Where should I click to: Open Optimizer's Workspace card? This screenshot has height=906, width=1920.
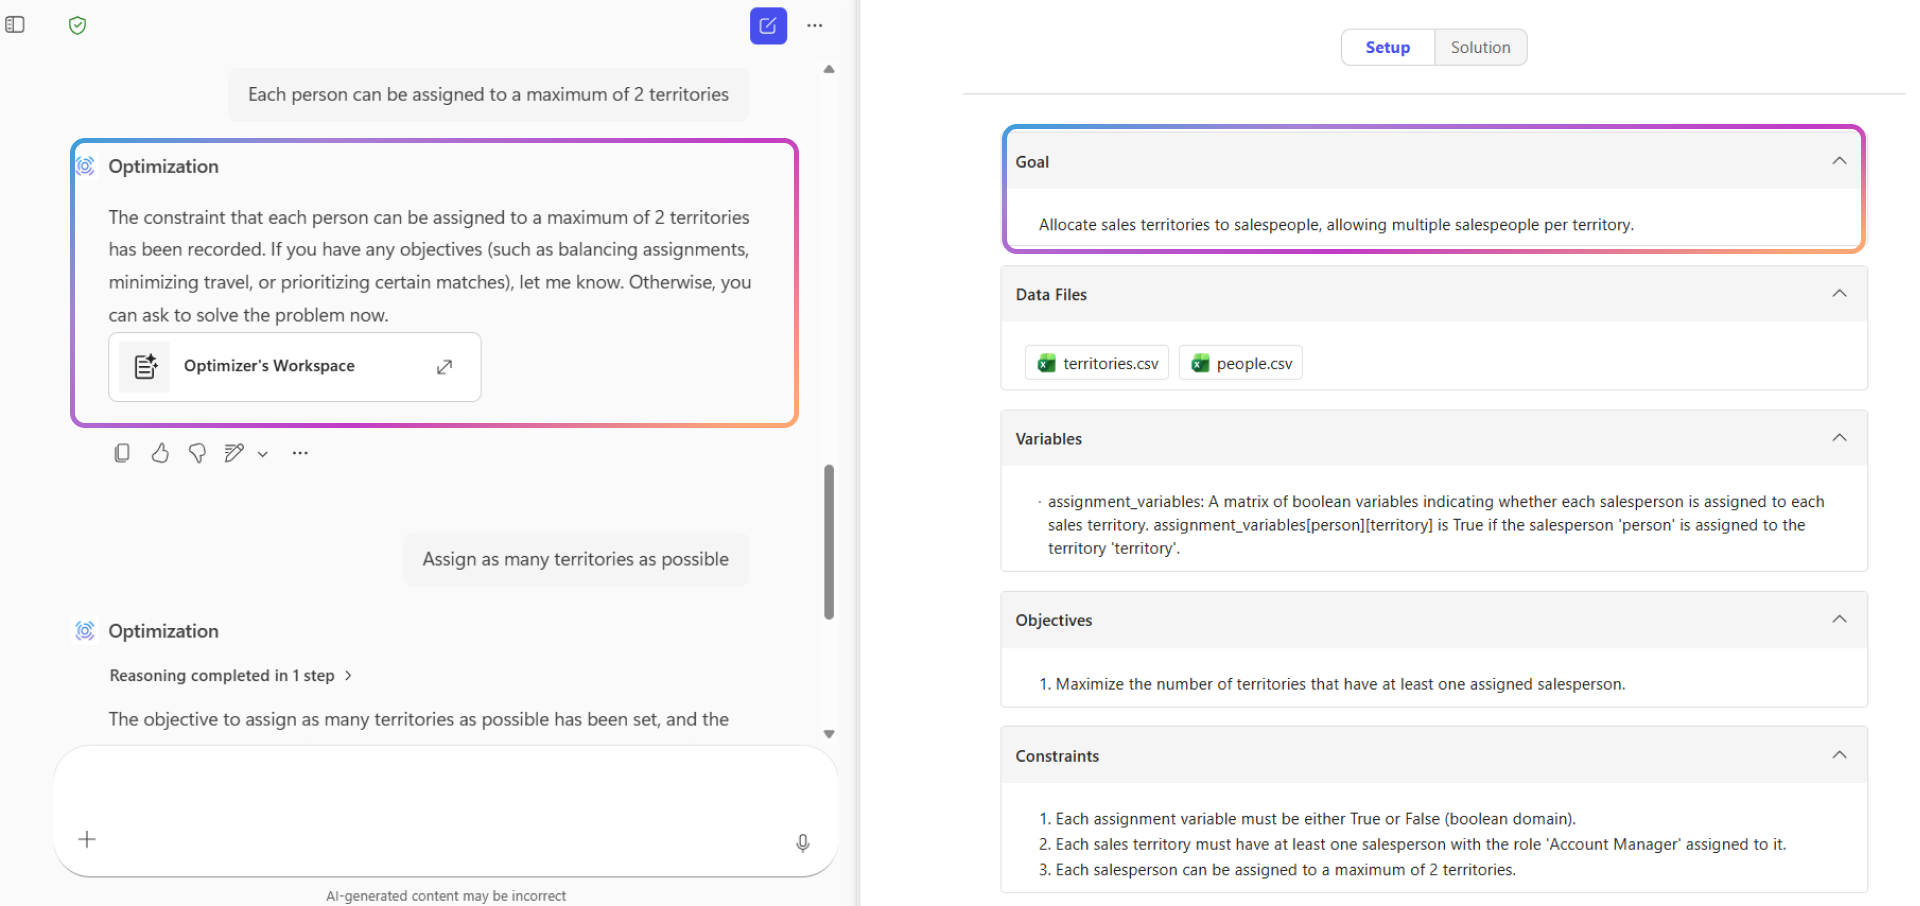(x=294, y=367)
